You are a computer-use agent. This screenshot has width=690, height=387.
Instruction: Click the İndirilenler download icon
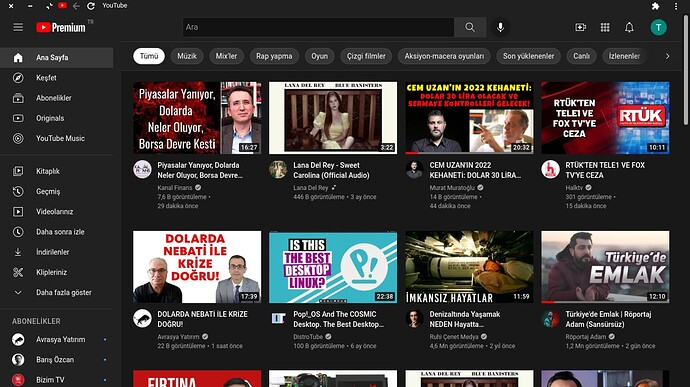click(18, 252)
